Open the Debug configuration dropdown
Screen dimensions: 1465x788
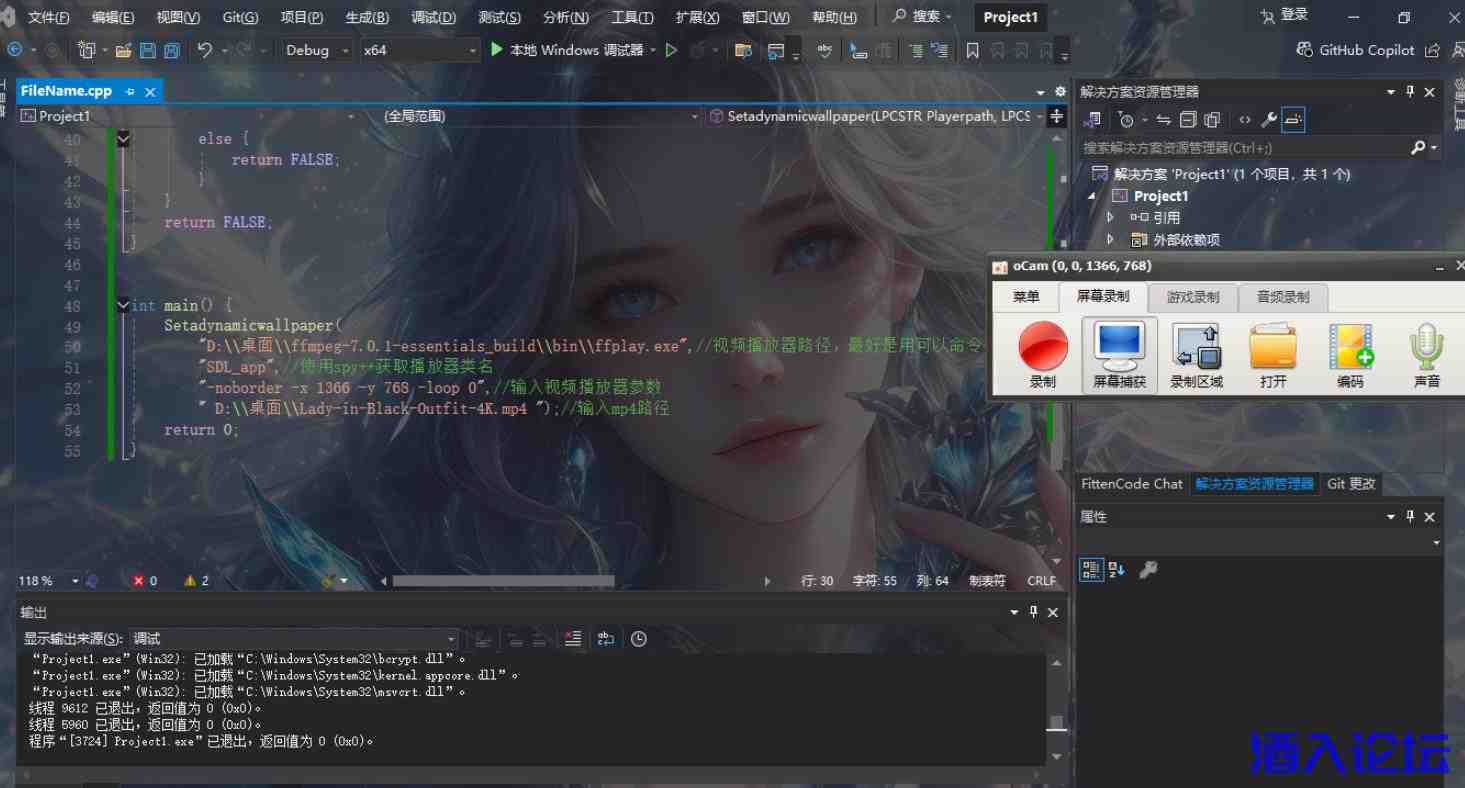coord(318,50)
